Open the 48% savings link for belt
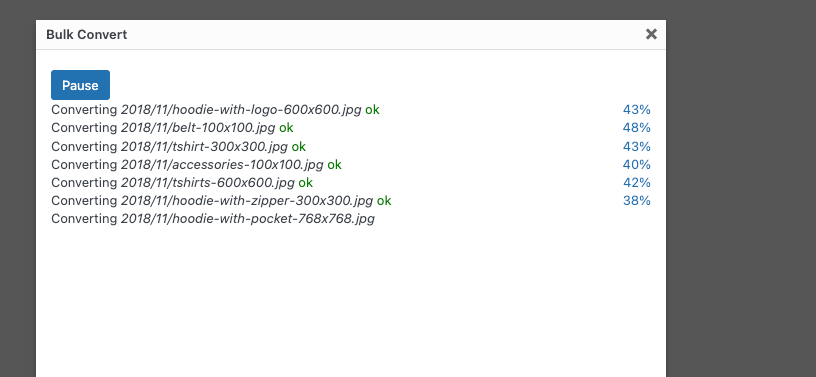The height and width of the screenshot is (377, 816). pyautogui.click(x=636, y=128)
